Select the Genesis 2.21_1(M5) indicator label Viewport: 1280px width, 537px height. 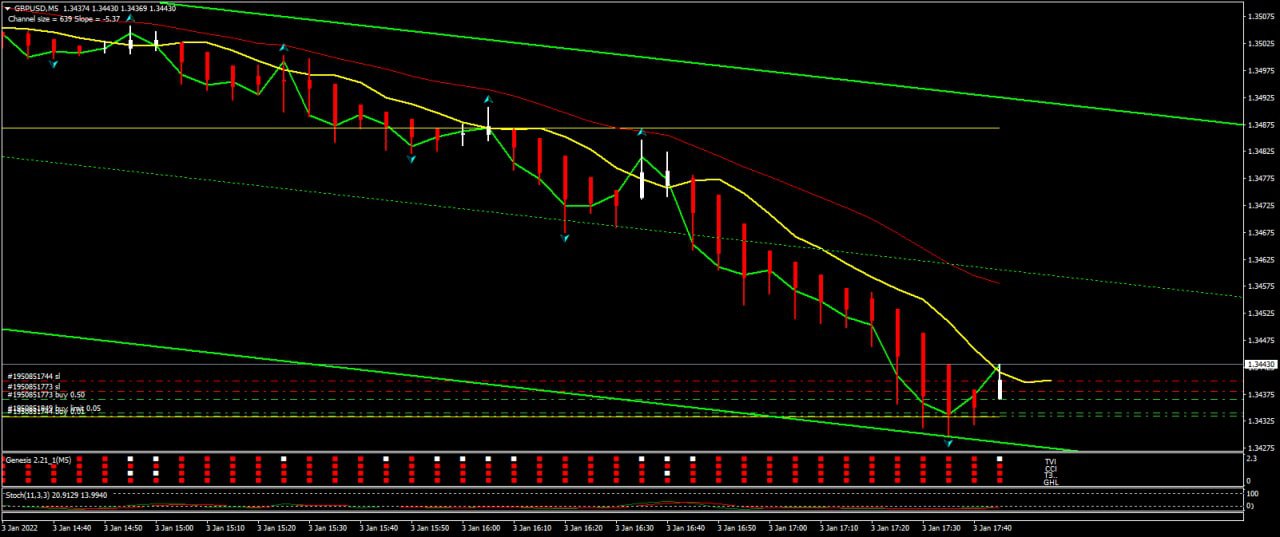click(x=38, y=460)
